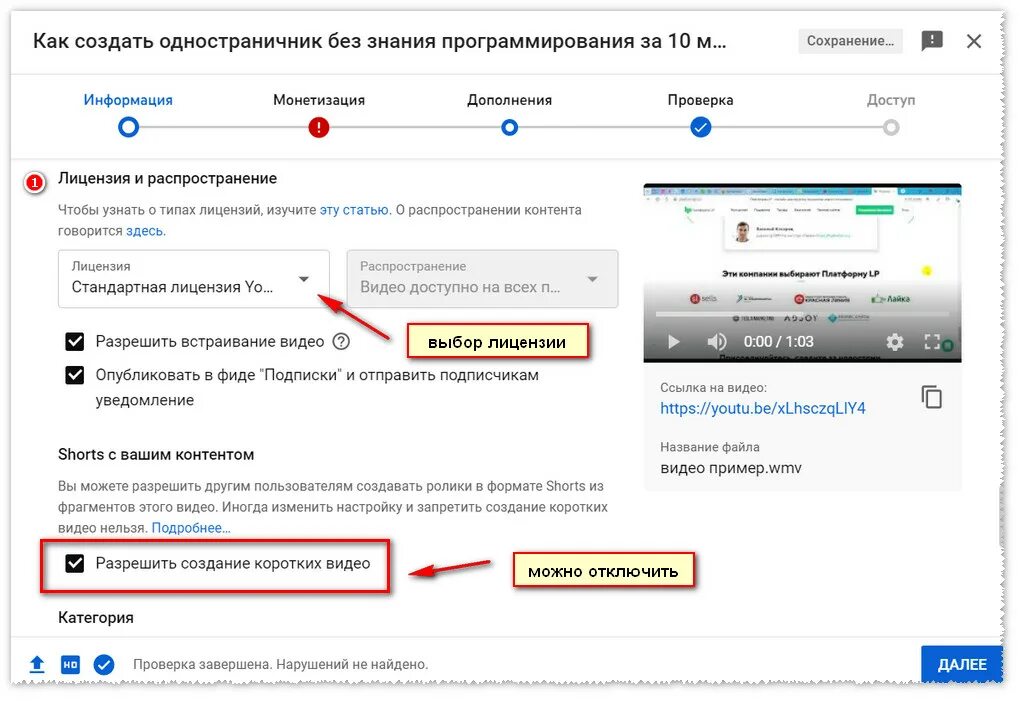
Task: Close the video upload dialog
Action: click(973, 41)
